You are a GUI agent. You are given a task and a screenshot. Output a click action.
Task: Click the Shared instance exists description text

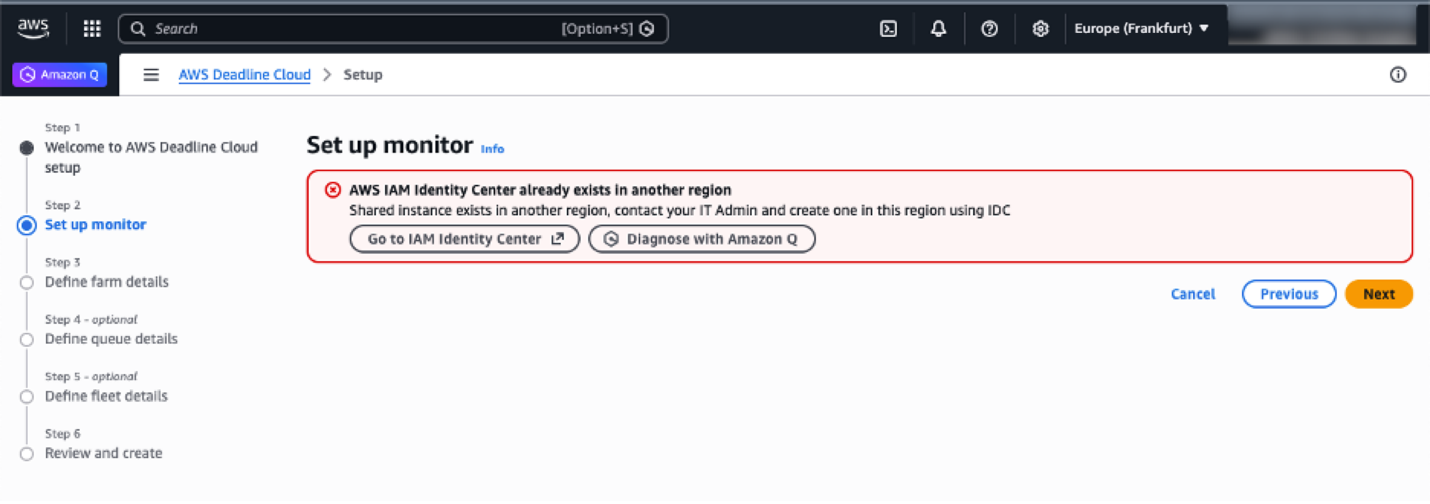[x=679, y=211]
